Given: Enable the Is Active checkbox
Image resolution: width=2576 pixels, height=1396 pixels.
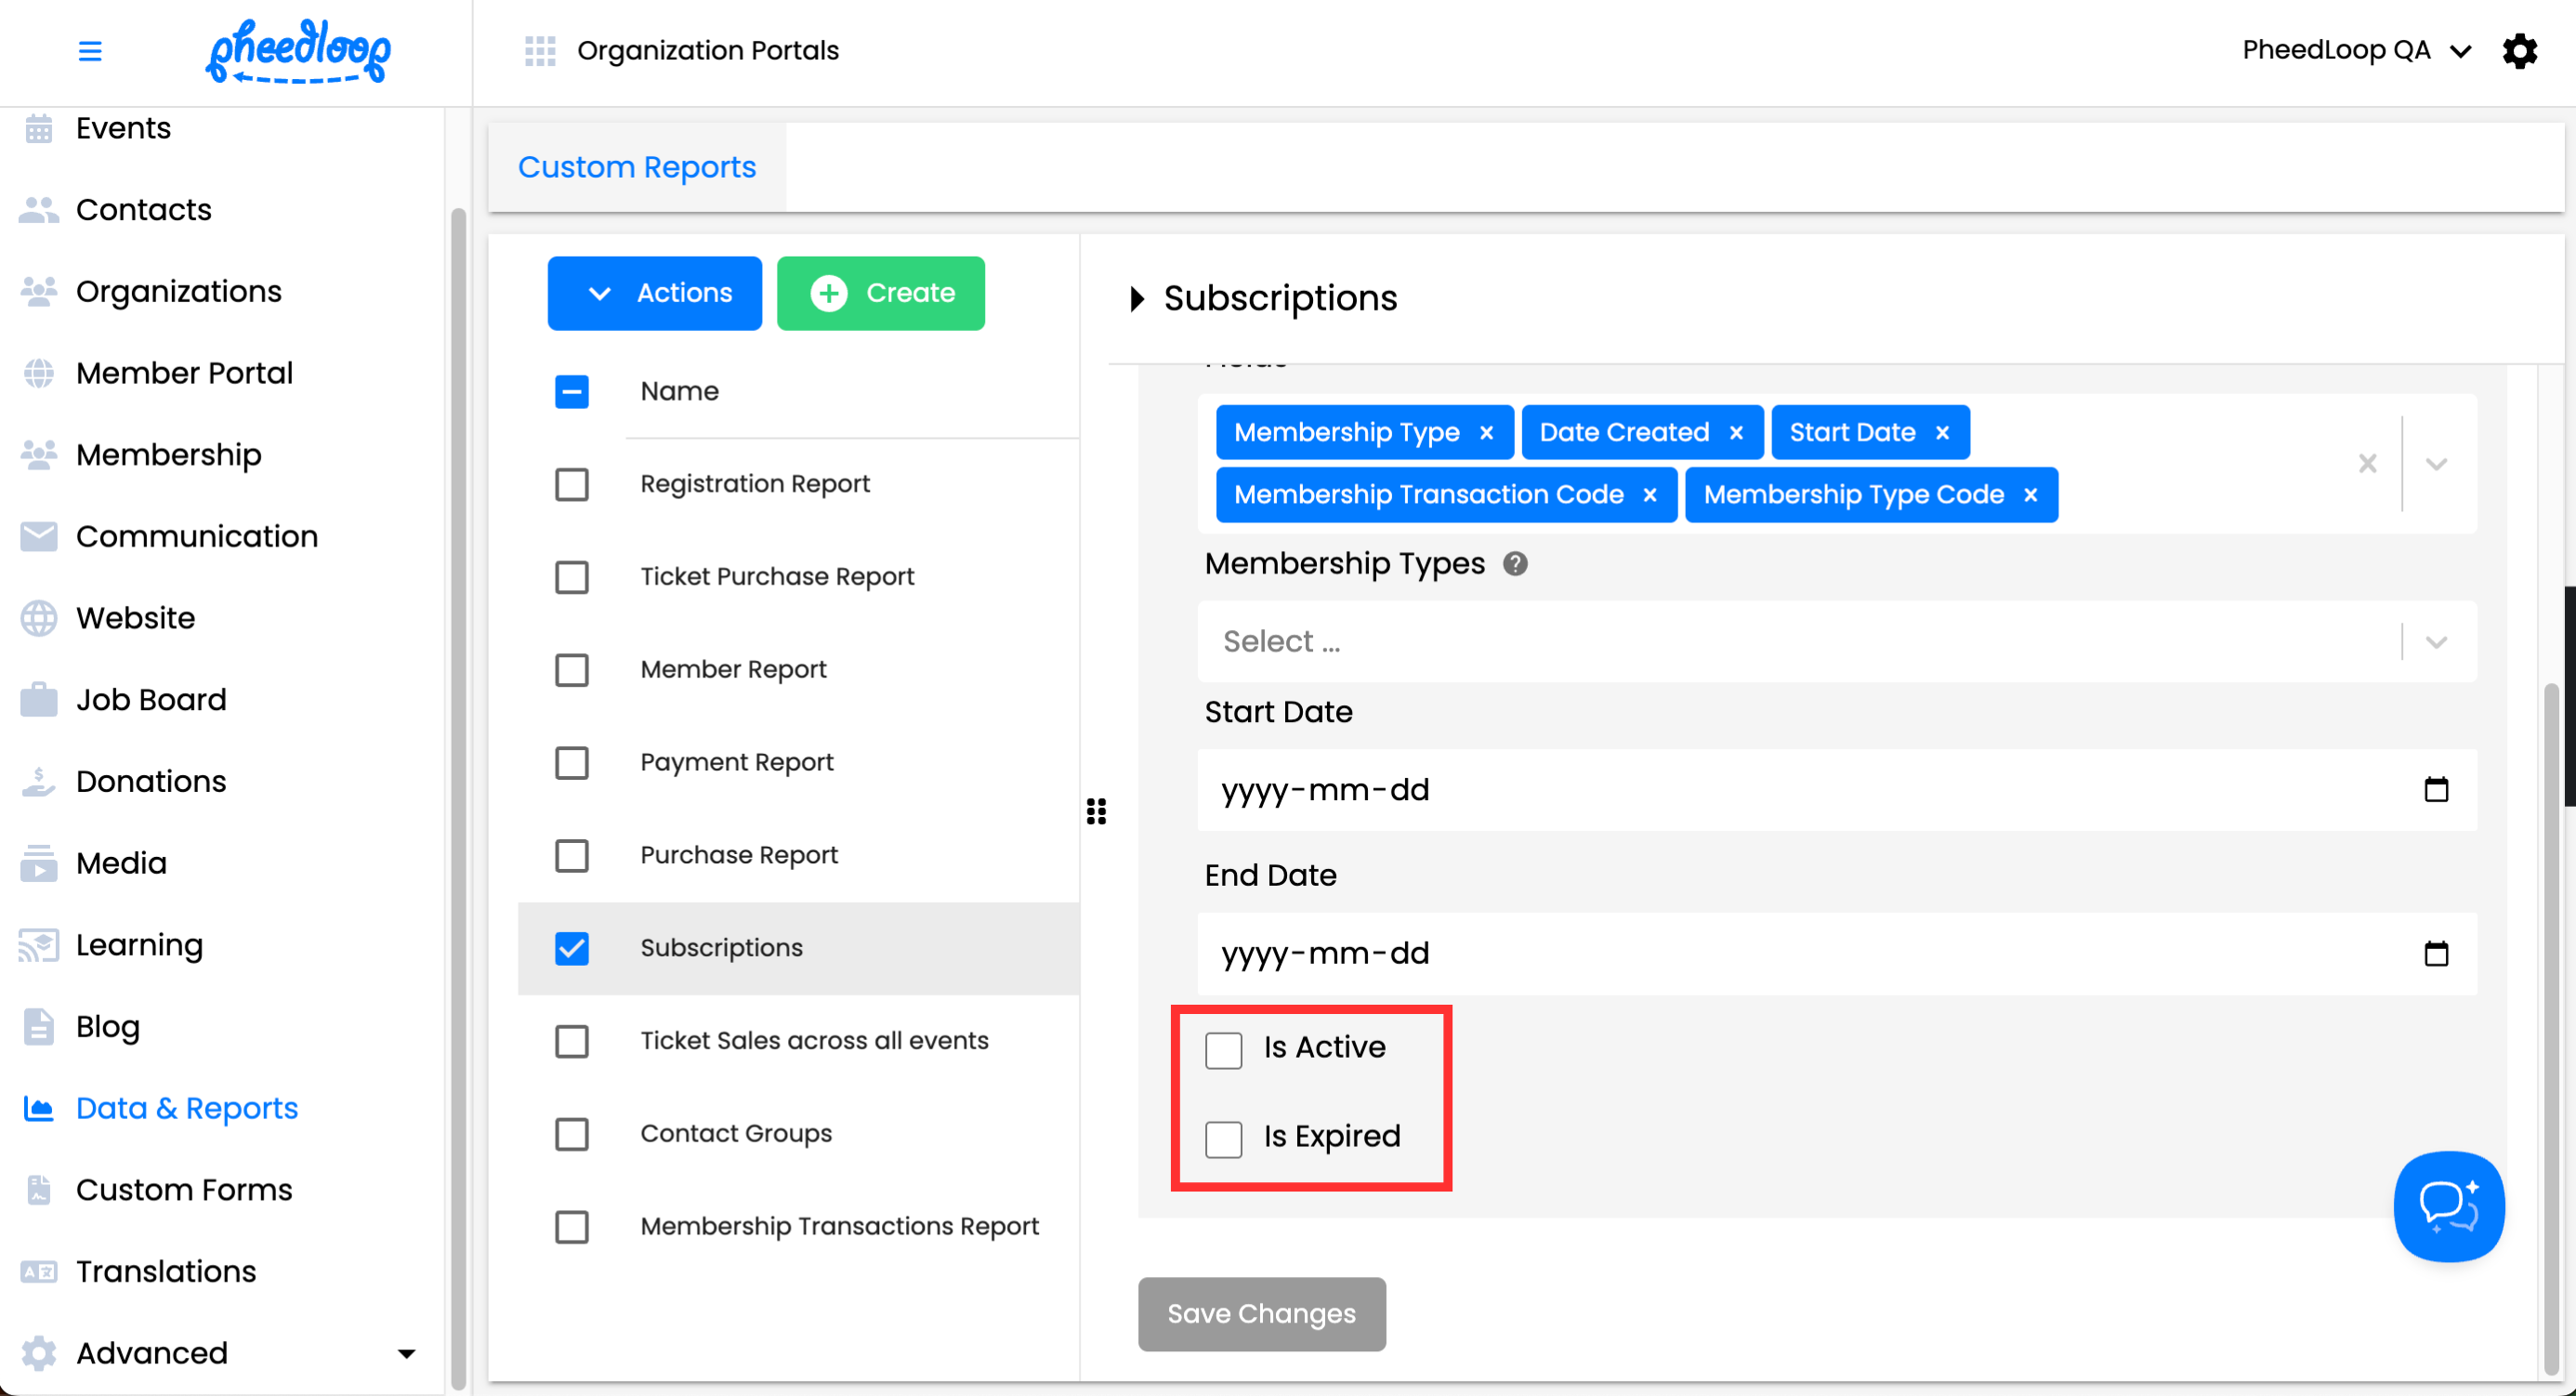Looking at the screenshot, I should 1223,1050.
